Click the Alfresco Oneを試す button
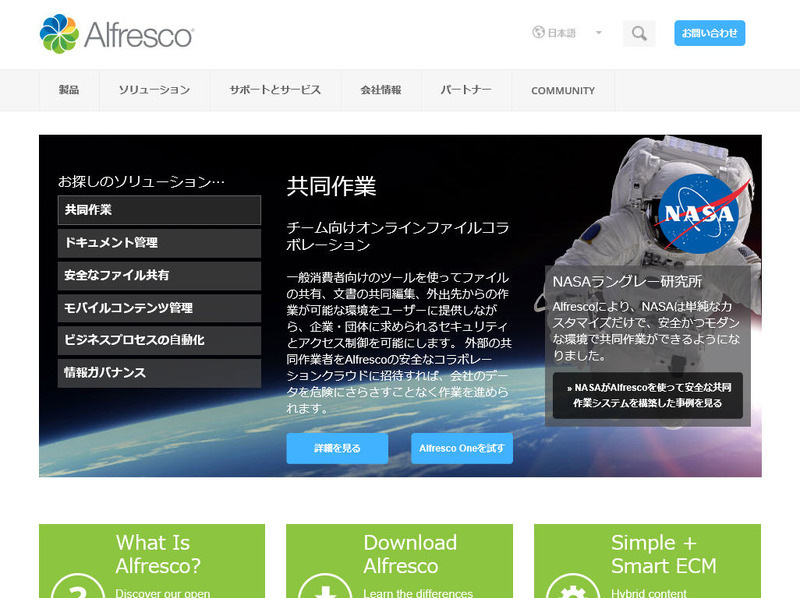The height and width of the screenshot is (598, 800). coord(461,449)
